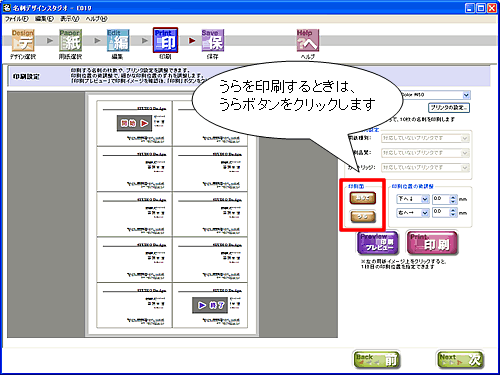Click the Next 次 button
The height and width of the screenshot is (375, 500).
click(x=460, y=360)
